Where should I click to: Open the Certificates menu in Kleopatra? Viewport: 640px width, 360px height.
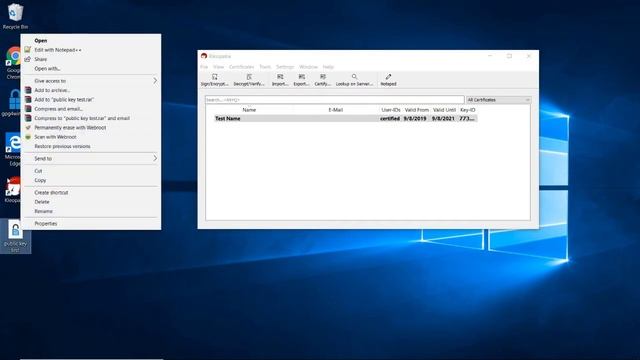[x=241, y=67]
